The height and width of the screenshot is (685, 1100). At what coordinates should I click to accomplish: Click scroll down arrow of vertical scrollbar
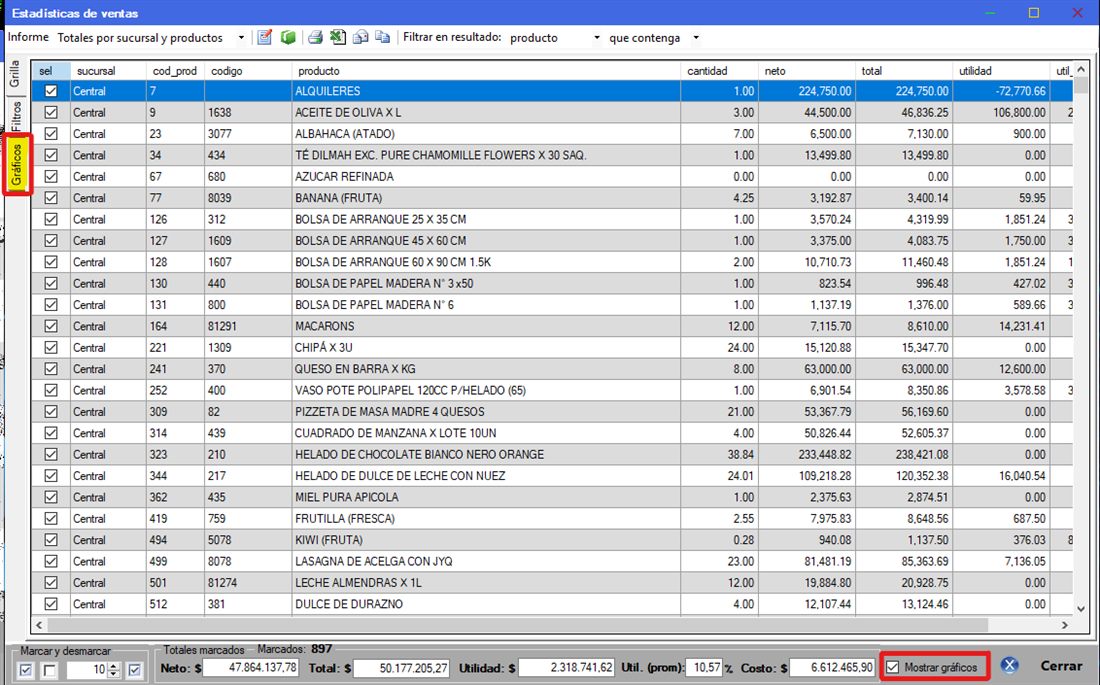pos(1080,609)
